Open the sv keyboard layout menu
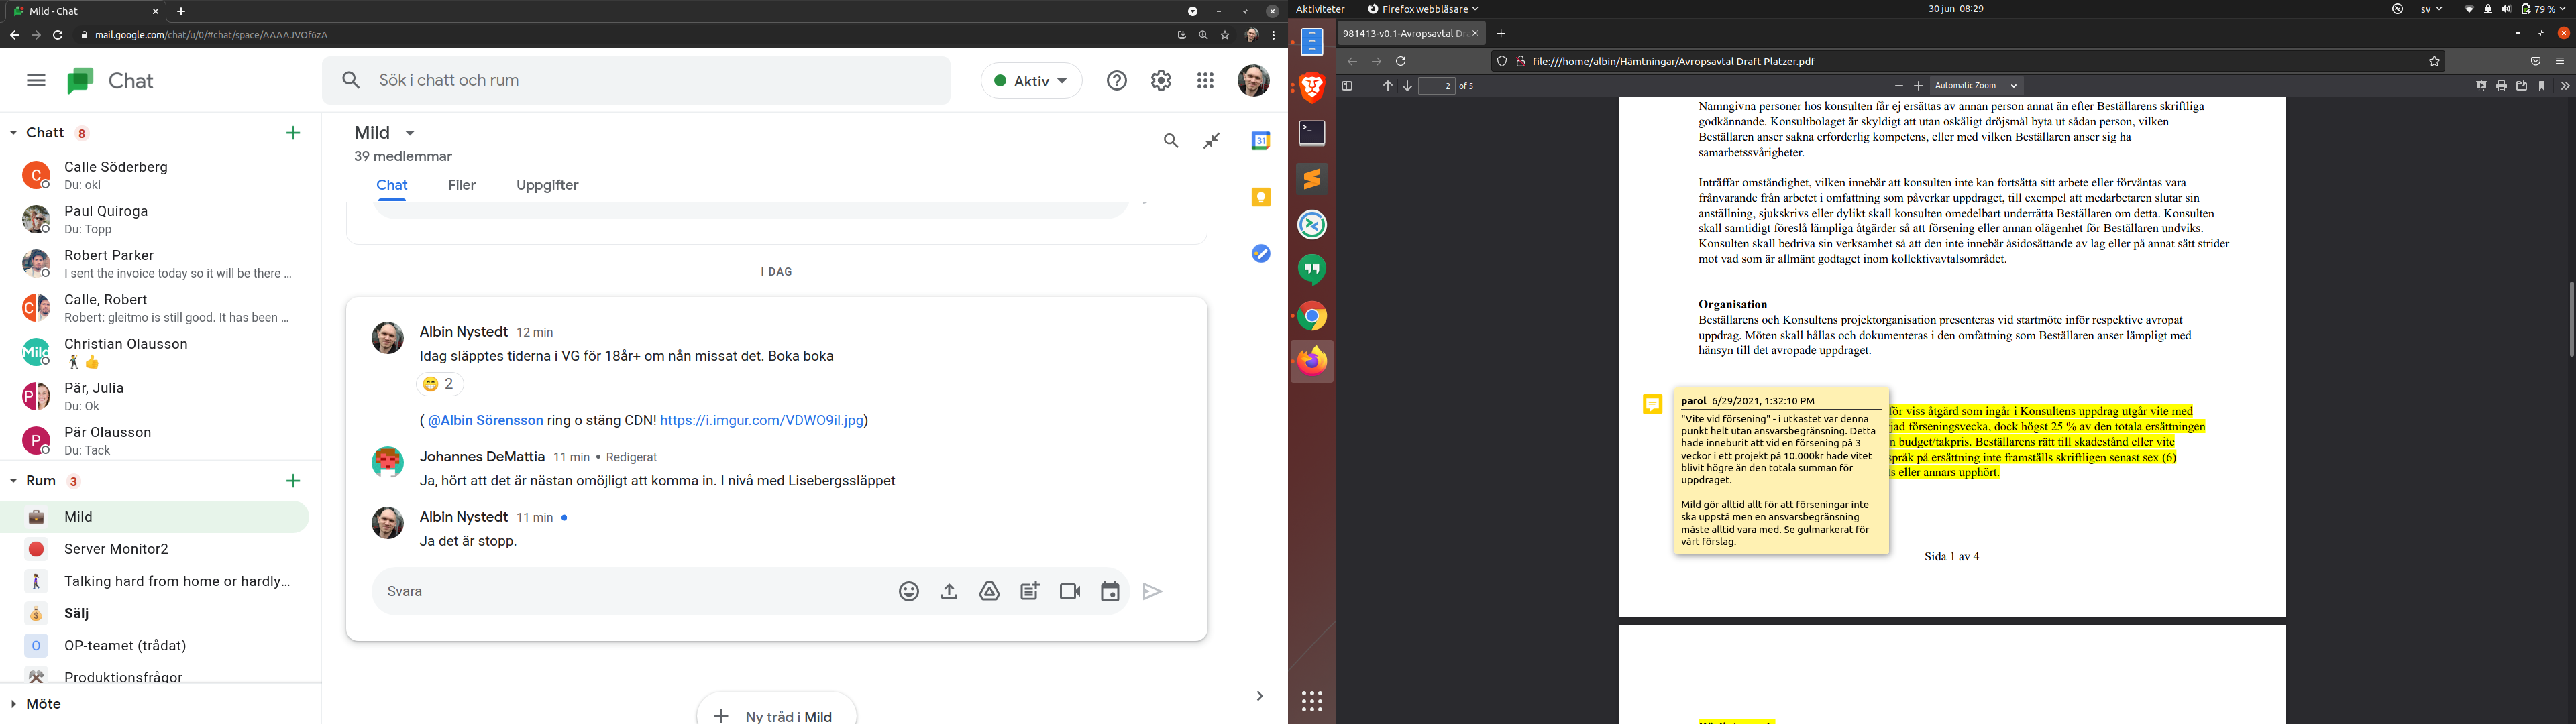2576x724 pixels. pyautogui.click(x=2431, y=9)
